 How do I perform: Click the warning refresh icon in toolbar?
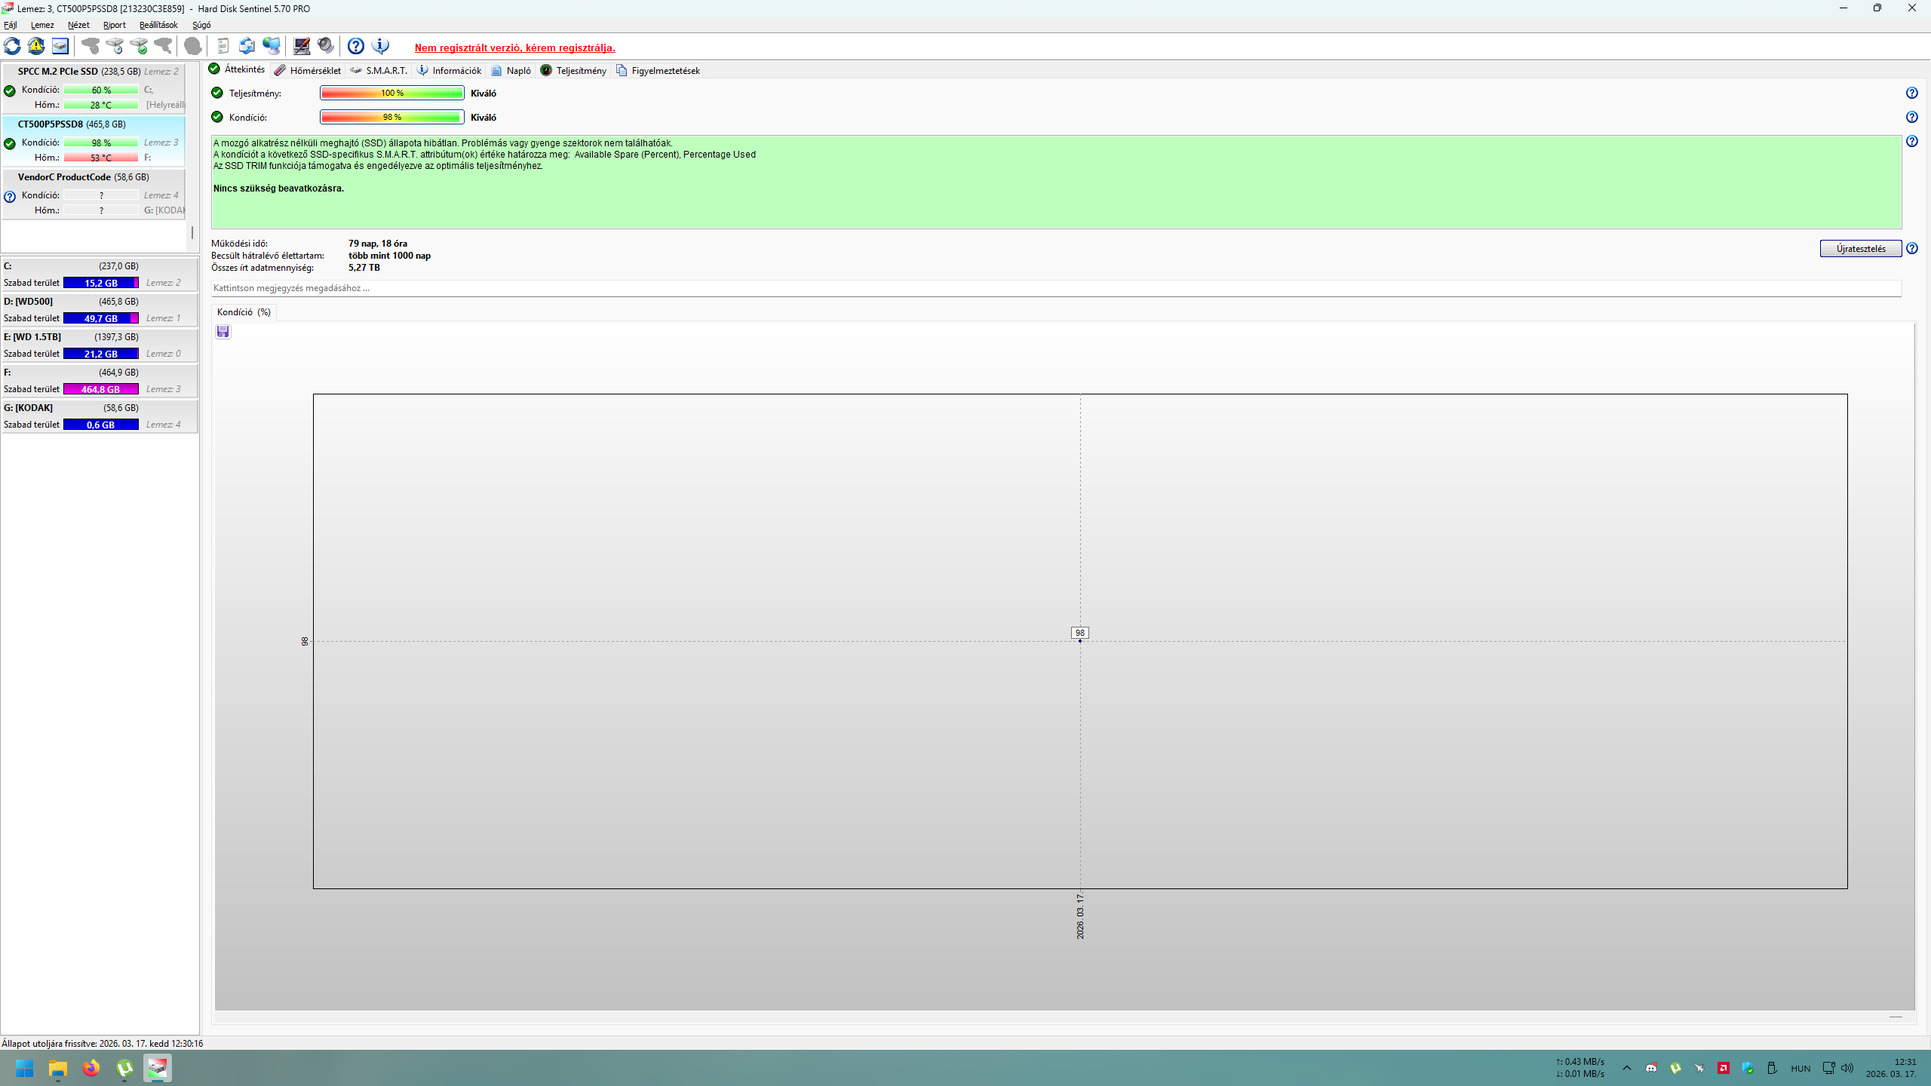[x=36, y=46]
